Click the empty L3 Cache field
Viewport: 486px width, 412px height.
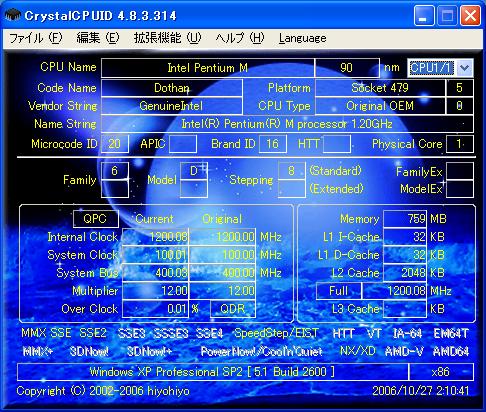405,309
